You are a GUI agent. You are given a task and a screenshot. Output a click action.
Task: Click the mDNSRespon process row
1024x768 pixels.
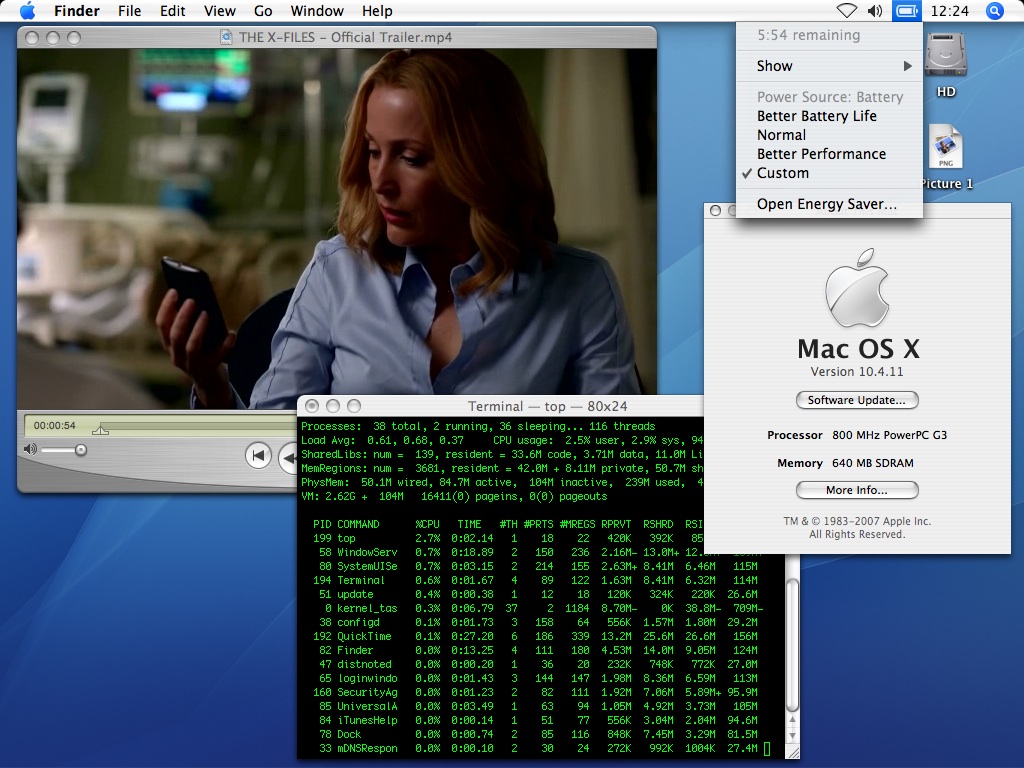click(x=536, y=748)
